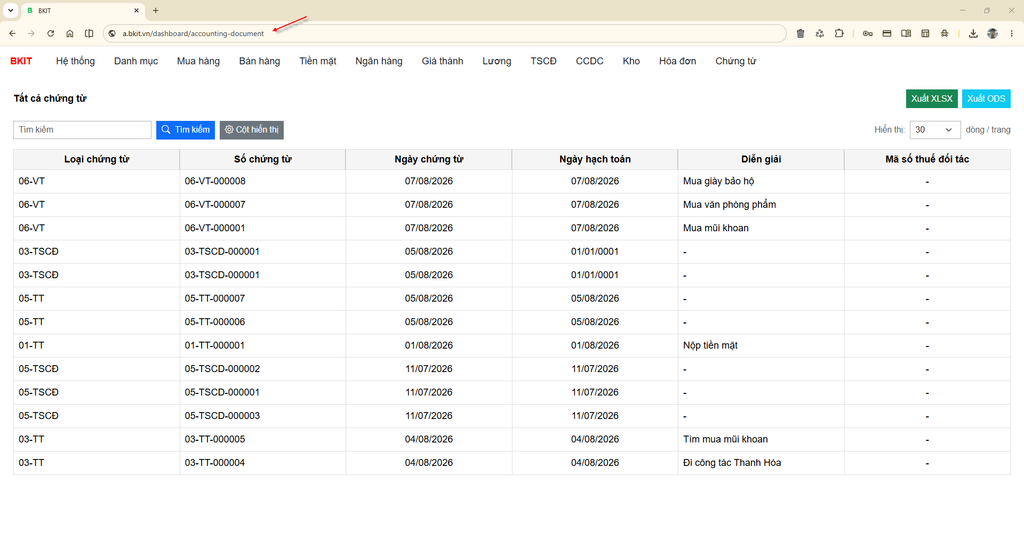The width and height of the screenshot is (1024, 550).
Task: Open the Chứng từ menu
Action: point(735,61)
